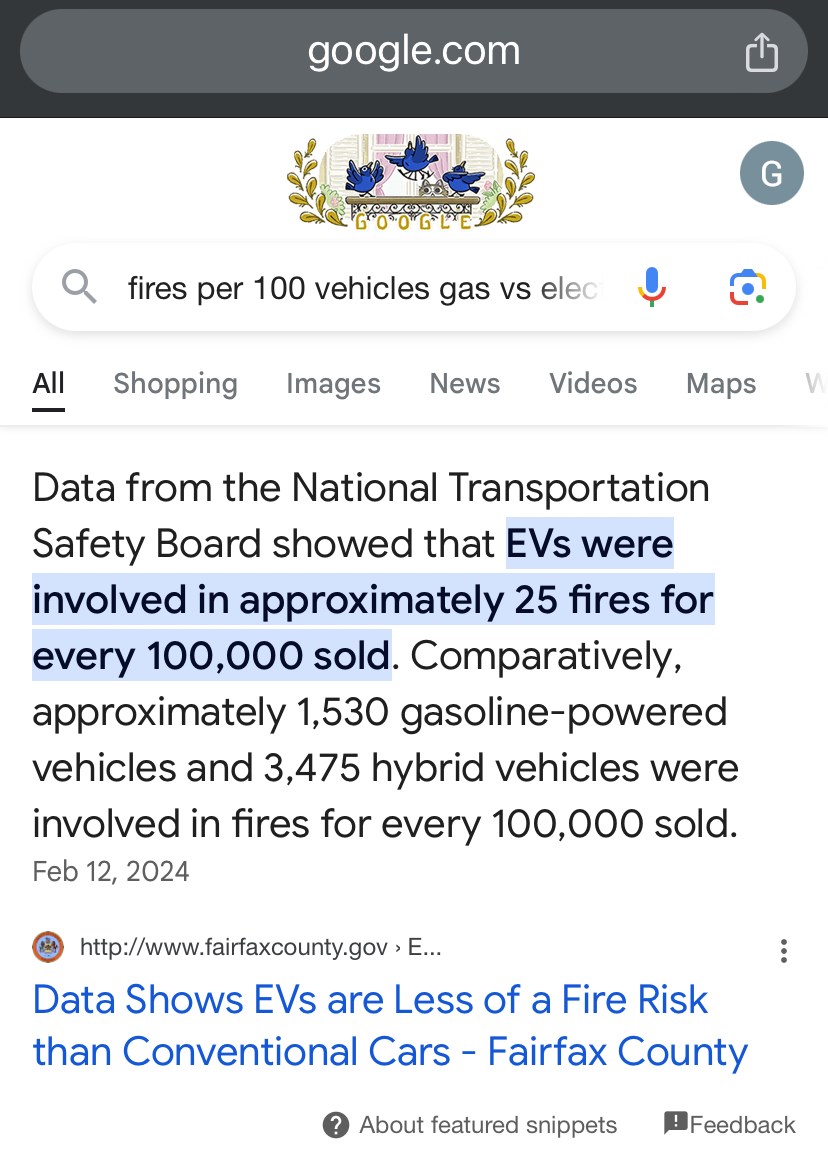
Task: Tap the share icon in address bar
Action: pos(761,52)
